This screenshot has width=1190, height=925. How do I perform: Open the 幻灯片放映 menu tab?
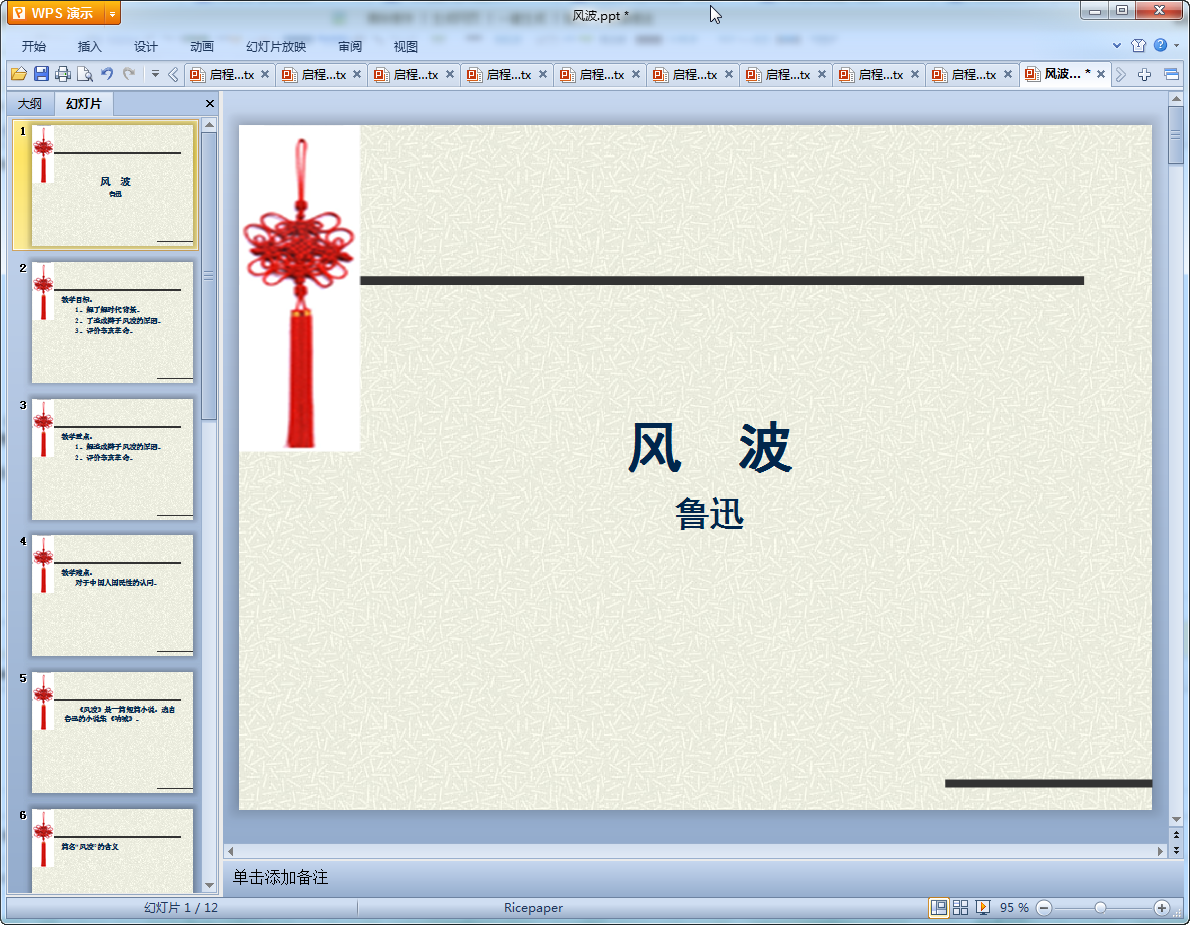point(275,46)
